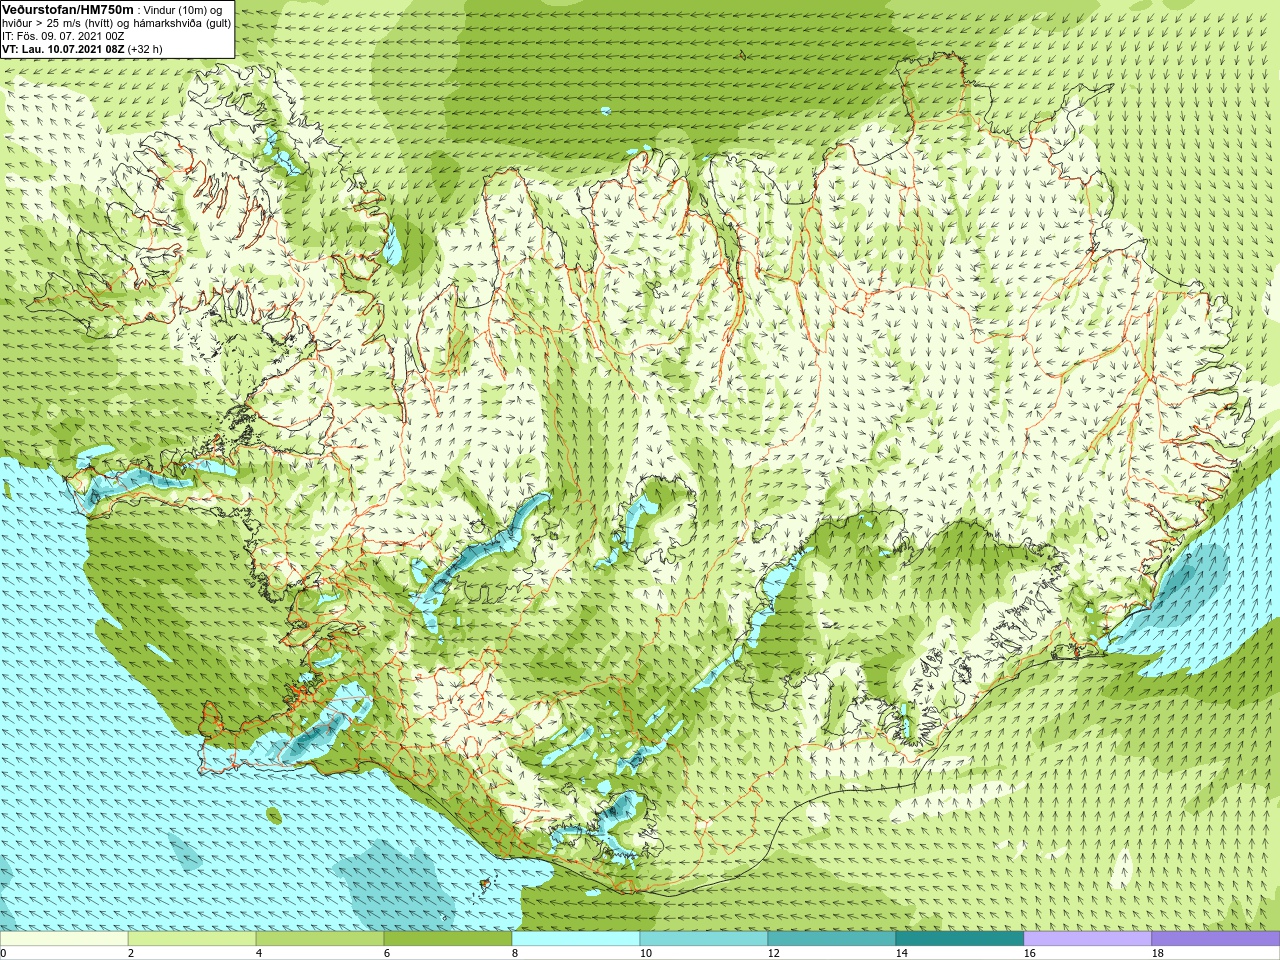
Task: Click the 'IT: Fös. 09. 07. 2021 00Z' line
Action: tap(63, 36)
